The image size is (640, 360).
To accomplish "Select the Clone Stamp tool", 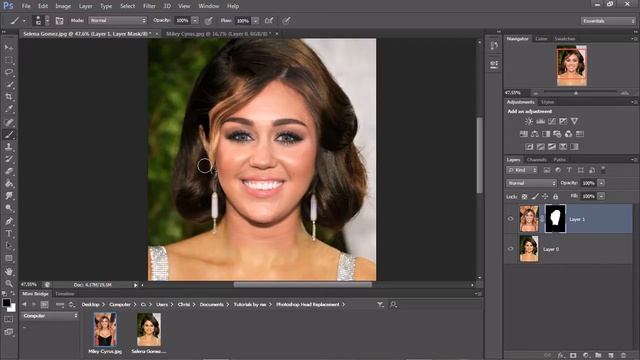I will [9, 147].
